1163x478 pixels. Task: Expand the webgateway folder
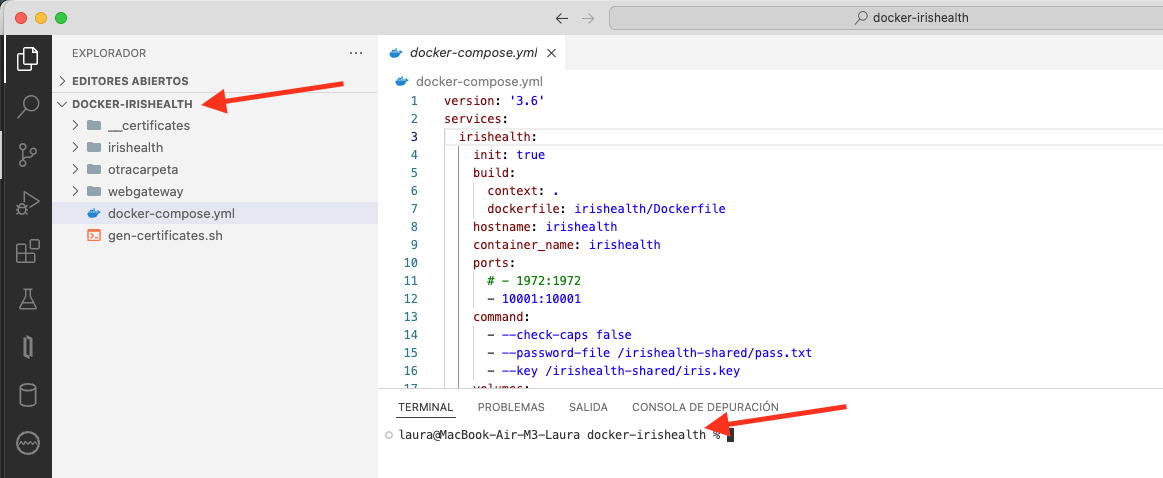coord(145,191)
